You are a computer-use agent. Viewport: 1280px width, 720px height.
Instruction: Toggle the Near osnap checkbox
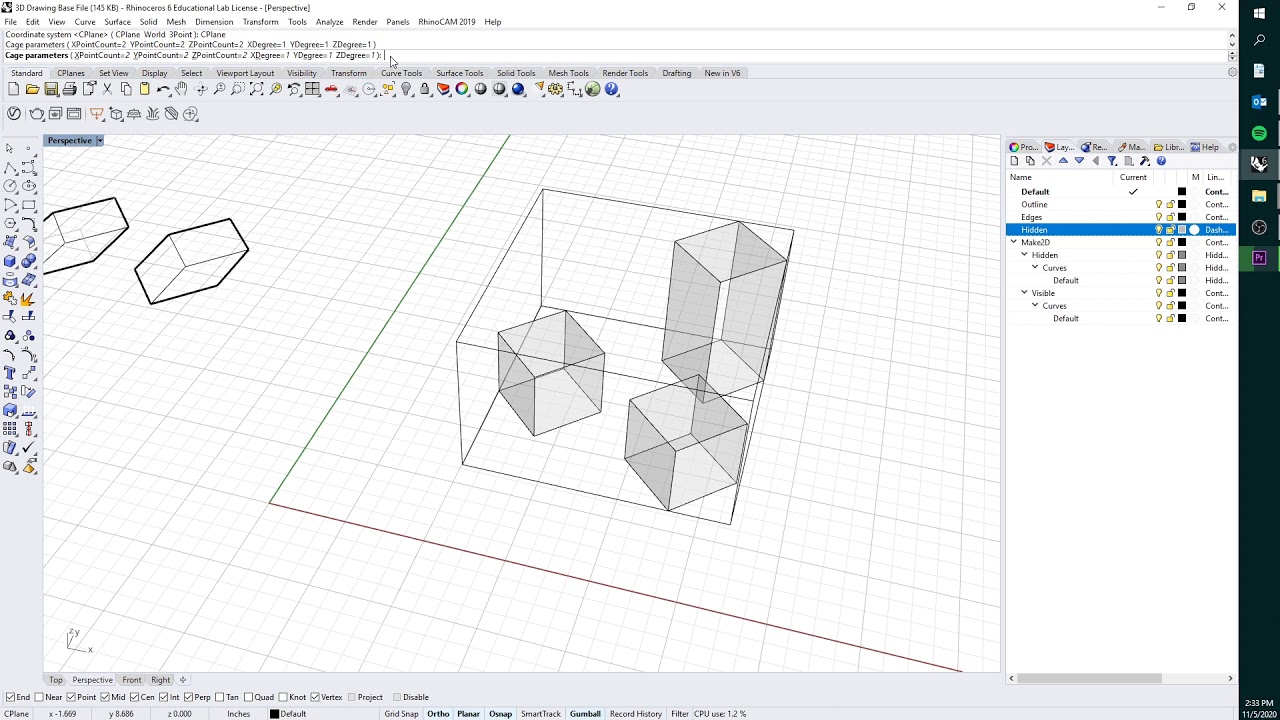39,697
